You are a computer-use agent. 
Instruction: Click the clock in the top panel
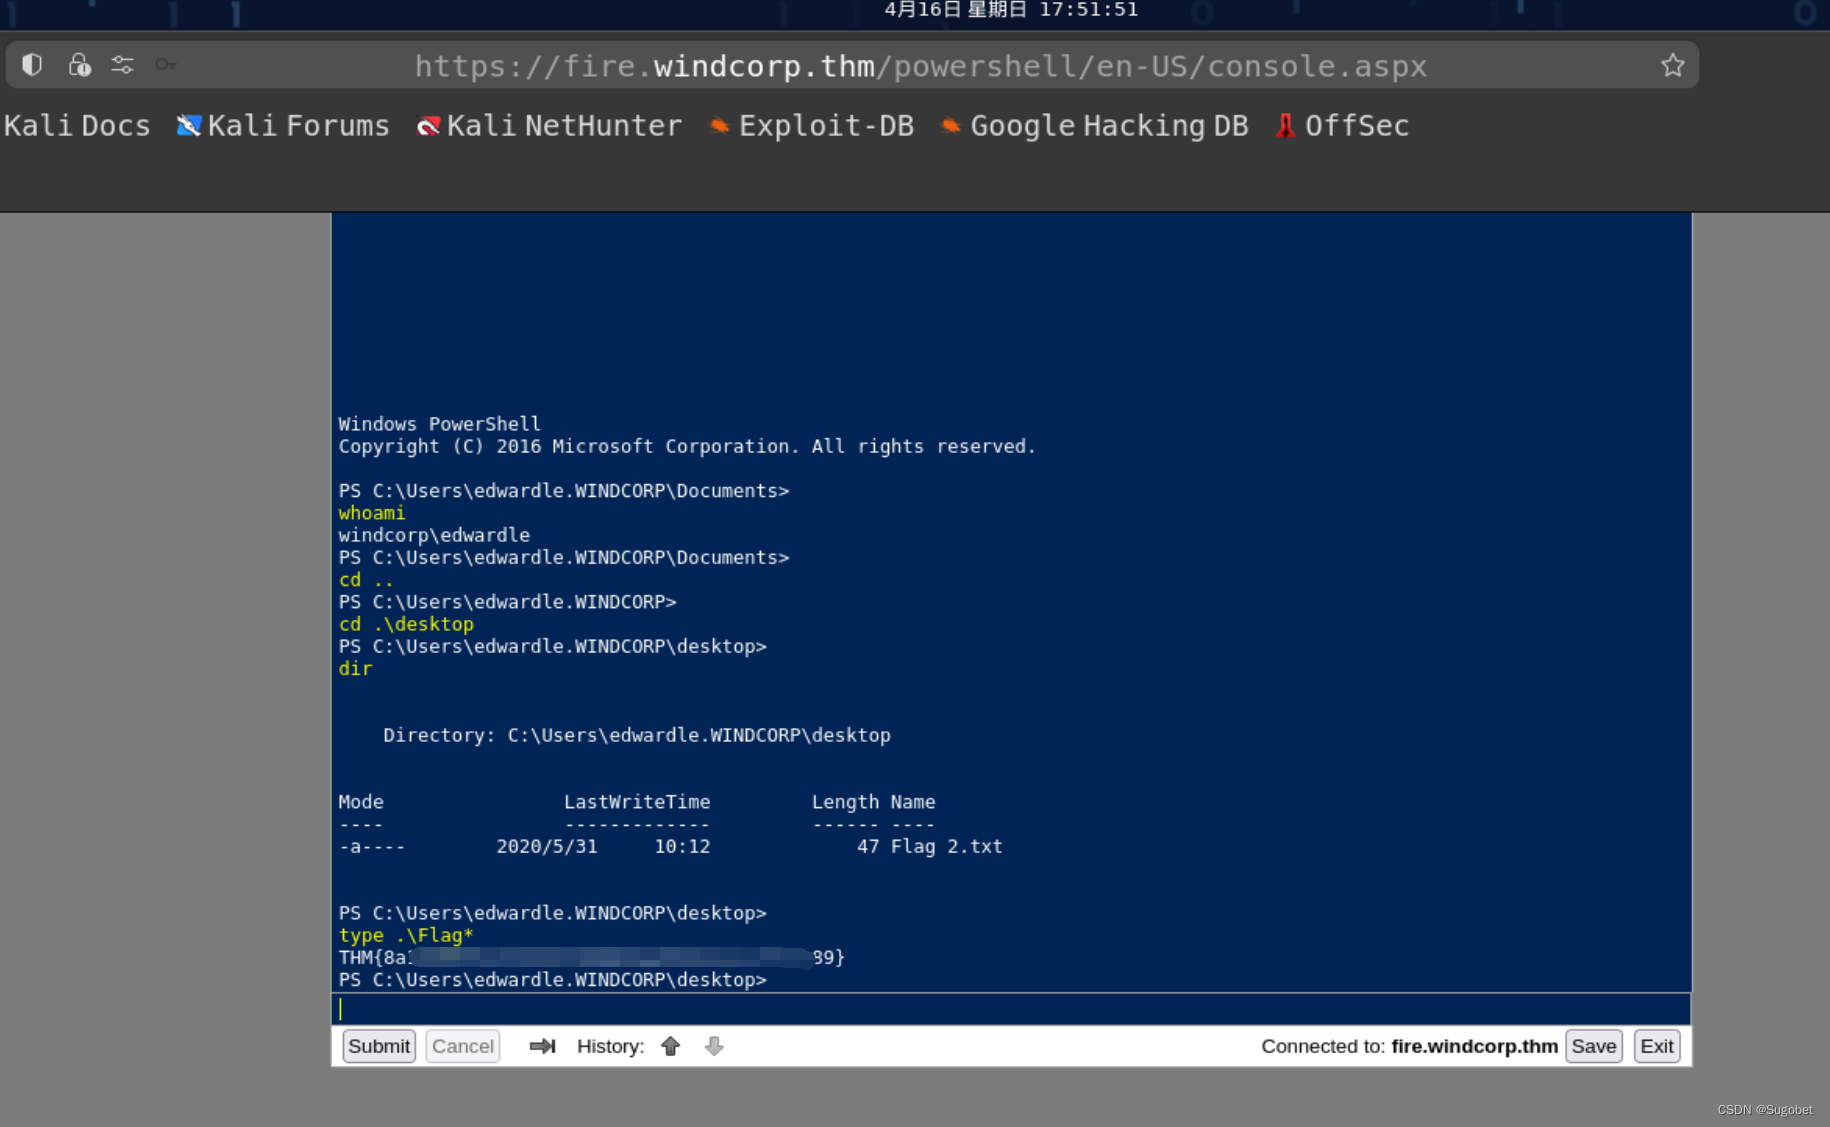pos(1011,10)
